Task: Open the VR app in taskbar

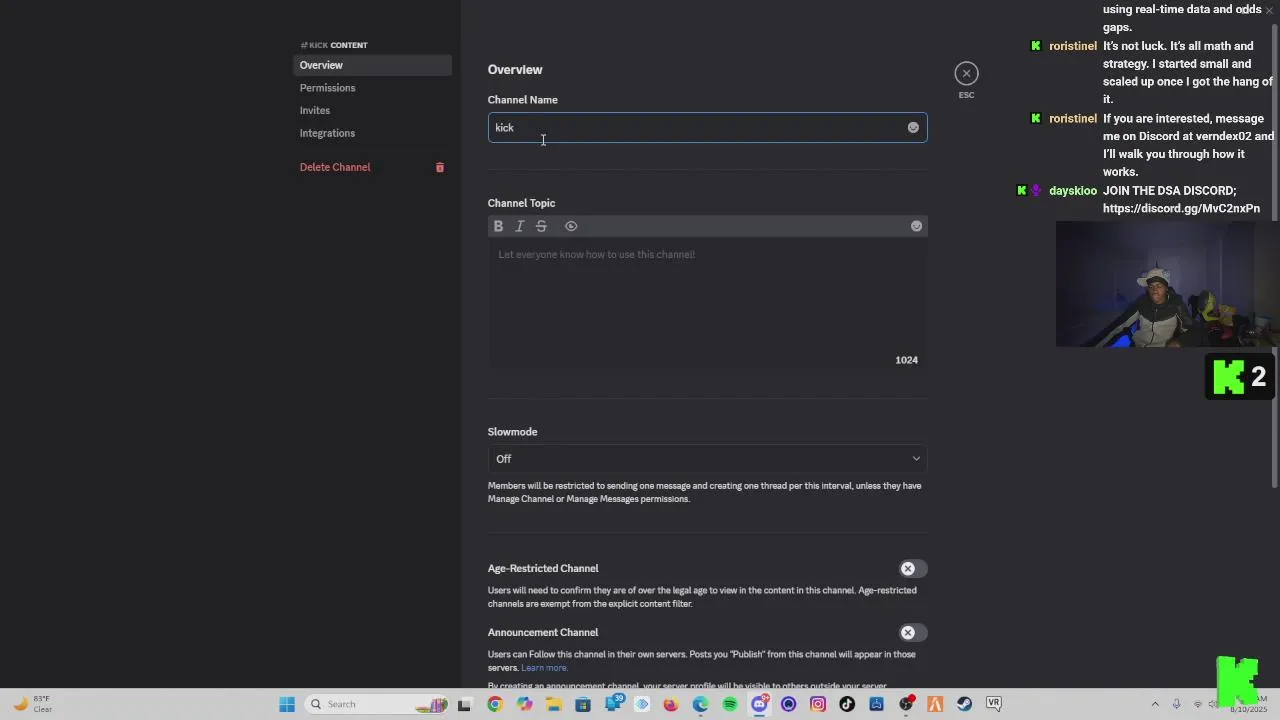Action: [x=994, y=704]
